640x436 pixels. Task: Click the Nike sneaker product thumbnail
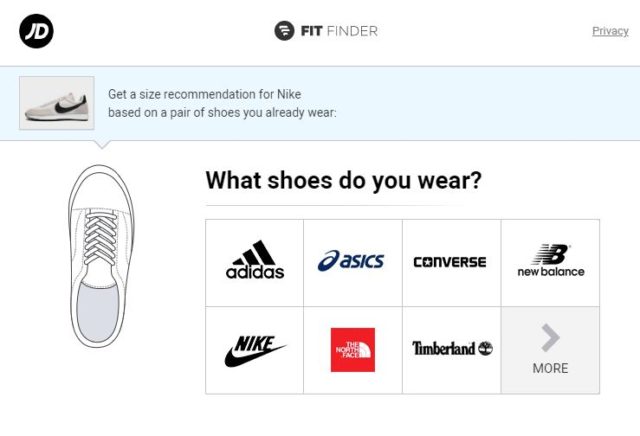coord(57,103)
